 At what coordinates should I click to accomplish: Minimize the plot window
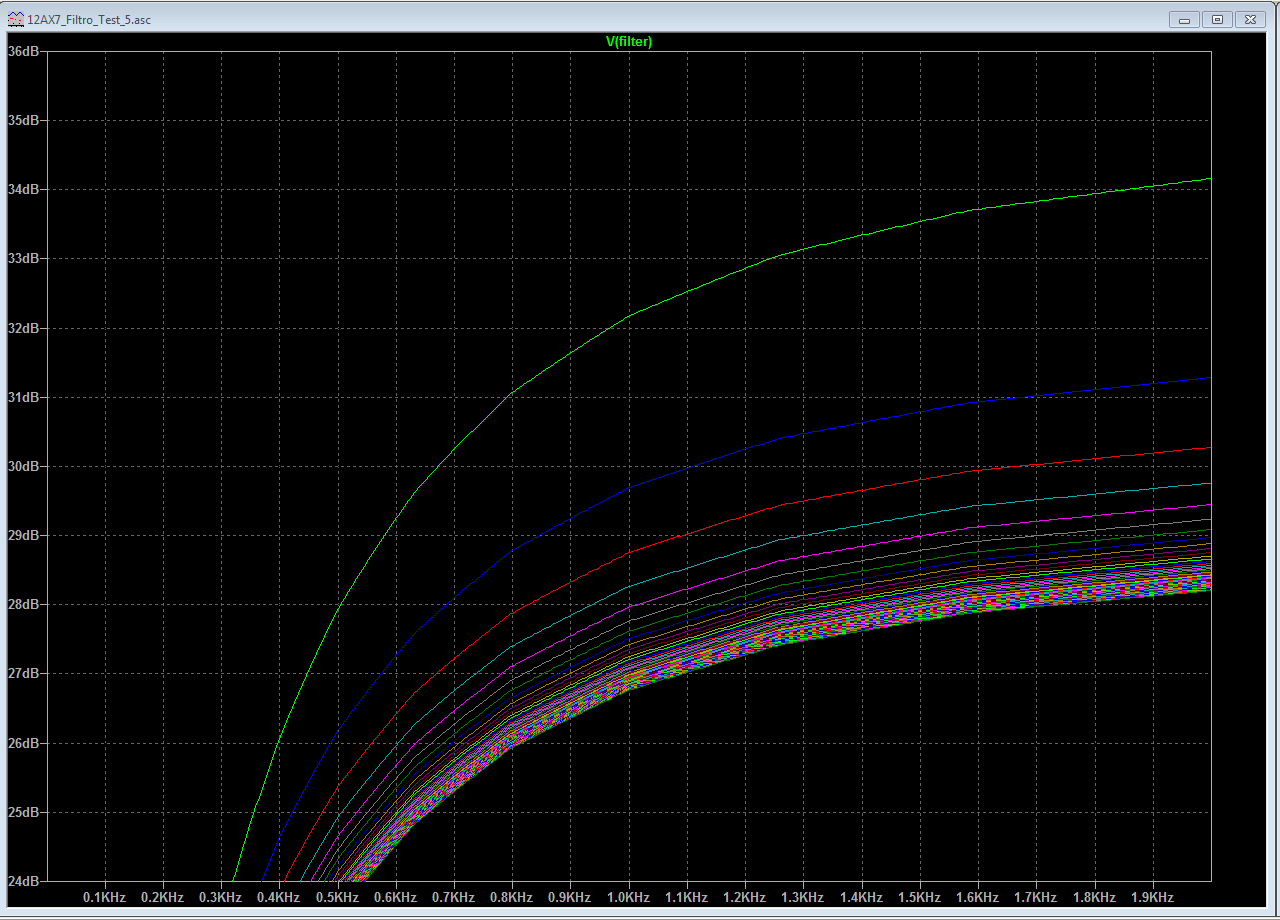(1184, 19)
